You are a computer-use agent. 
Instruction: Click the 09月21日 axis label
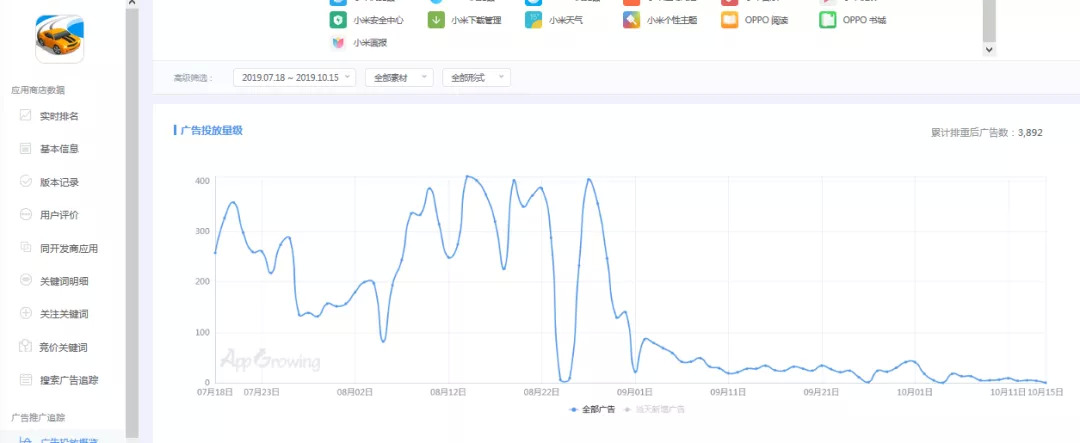(822, 392)
